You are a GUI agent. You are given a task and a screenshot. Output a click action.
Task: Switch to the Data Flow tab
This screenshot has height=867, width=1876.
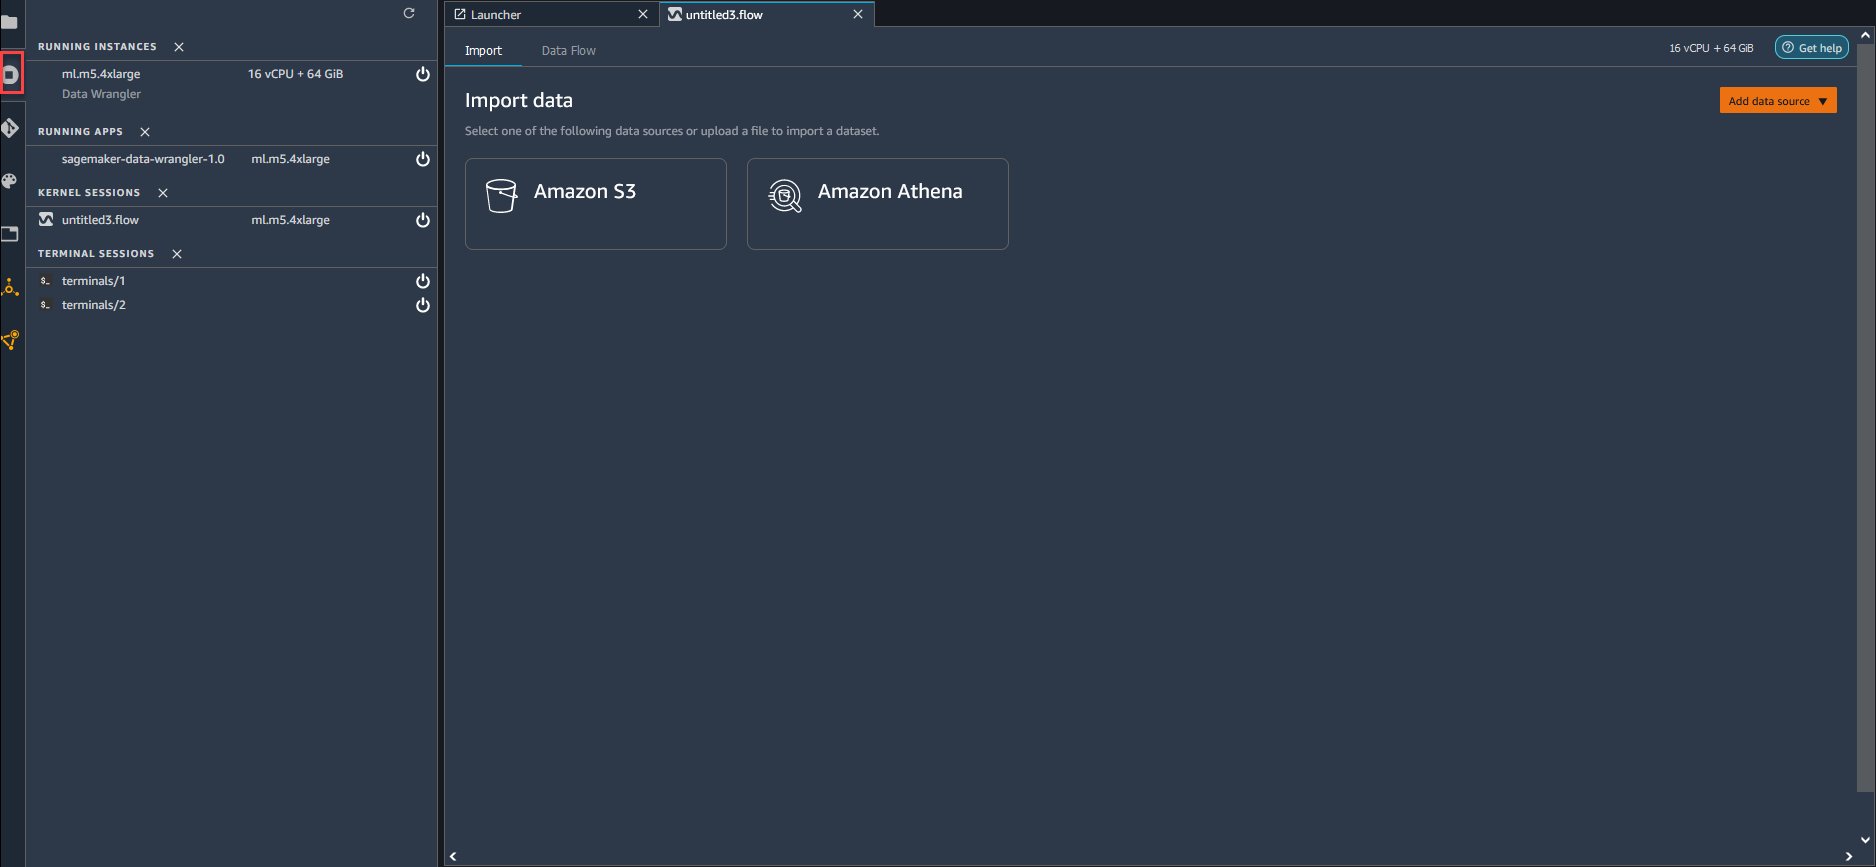[x=568, y=50]
